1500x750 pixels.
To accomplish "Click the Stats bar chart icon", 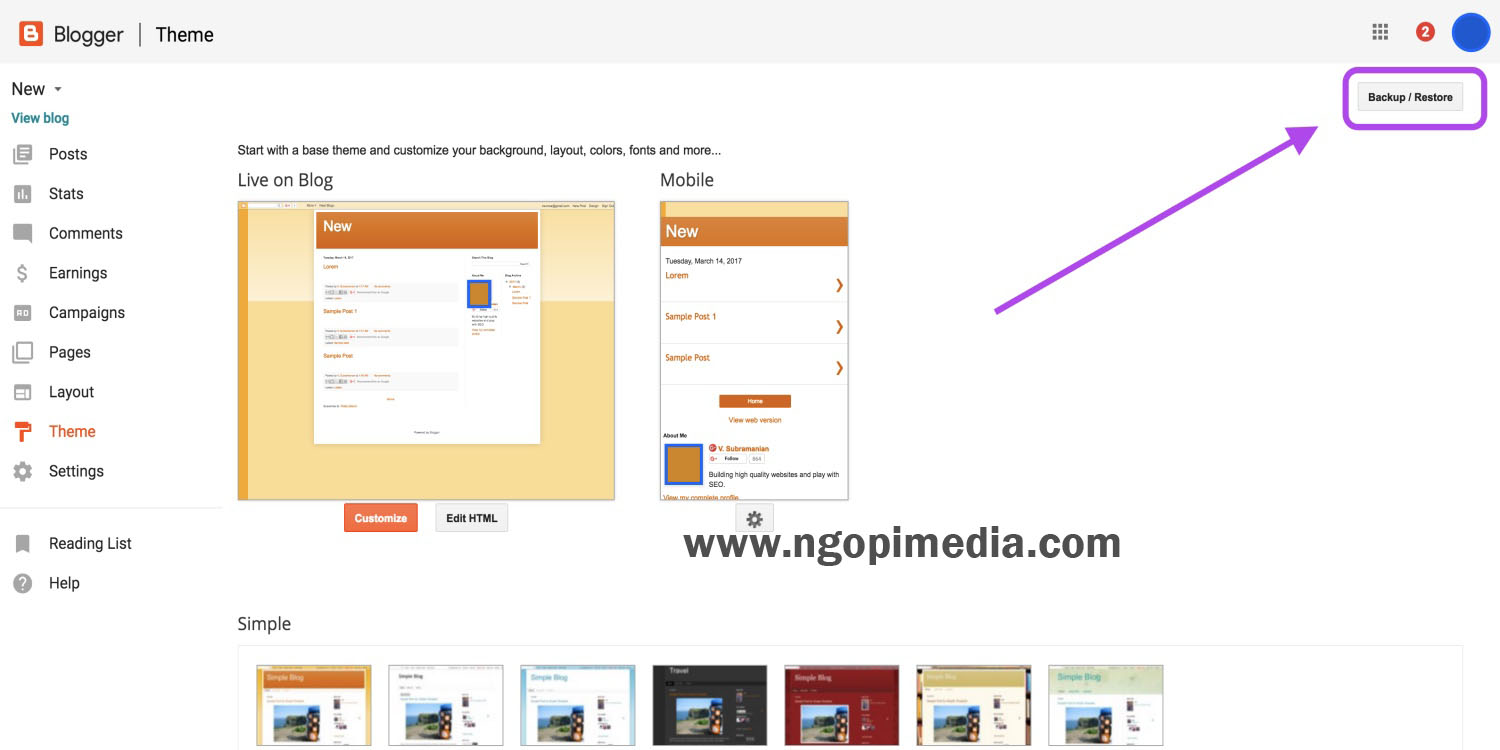I will [22, 194].
